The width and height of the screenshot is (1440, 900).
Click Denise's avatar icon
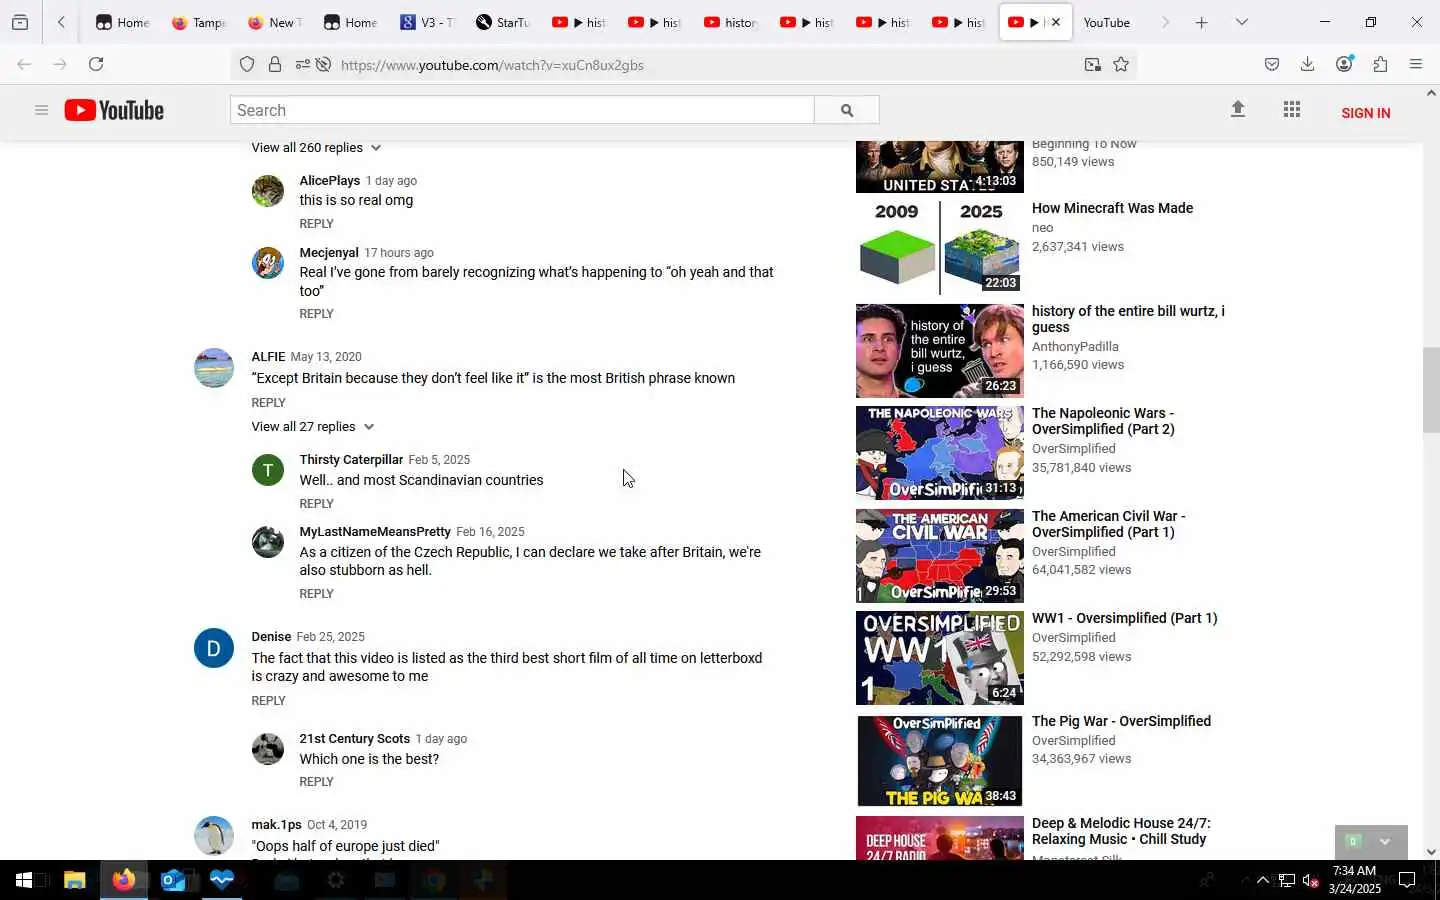[214, 649]
